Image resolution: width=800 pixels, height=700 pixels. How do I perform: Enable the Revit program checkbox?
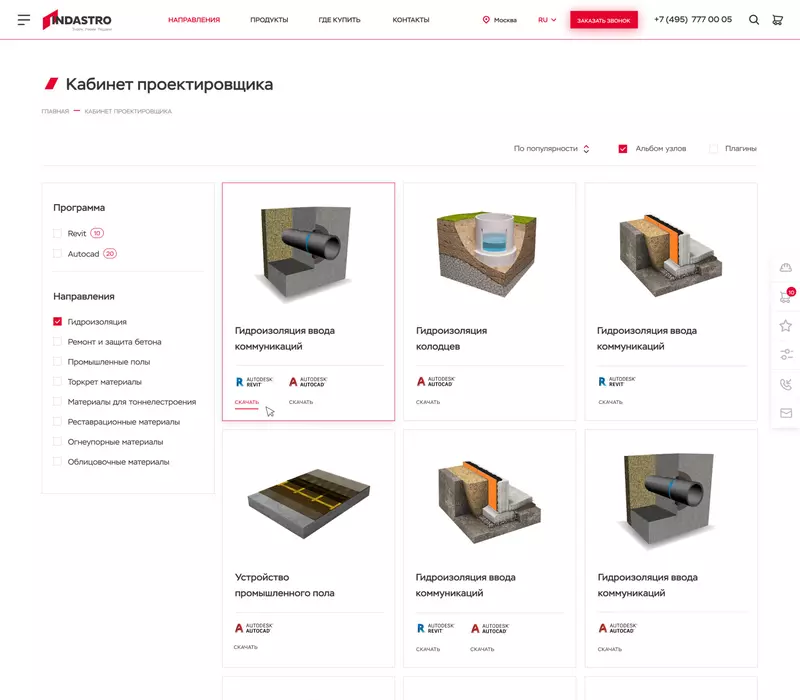pyautogui.click(x=58, y=233)
